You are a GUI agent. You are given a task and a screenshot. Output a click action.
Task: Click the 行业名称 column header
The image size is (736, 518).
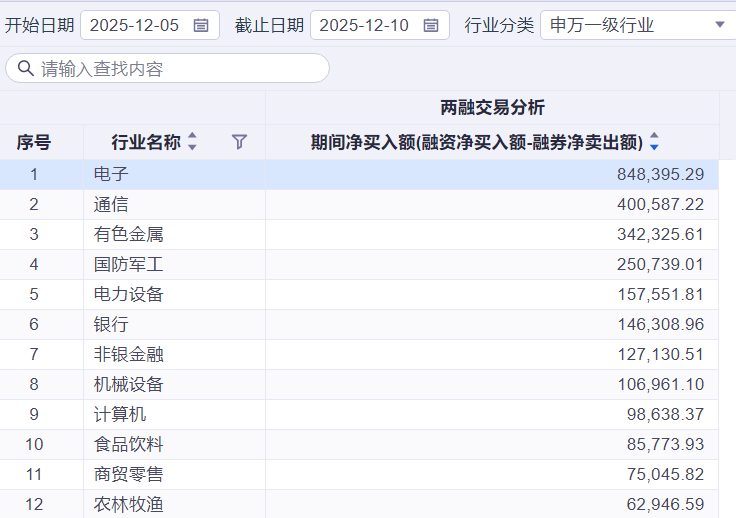coord(146,142)
